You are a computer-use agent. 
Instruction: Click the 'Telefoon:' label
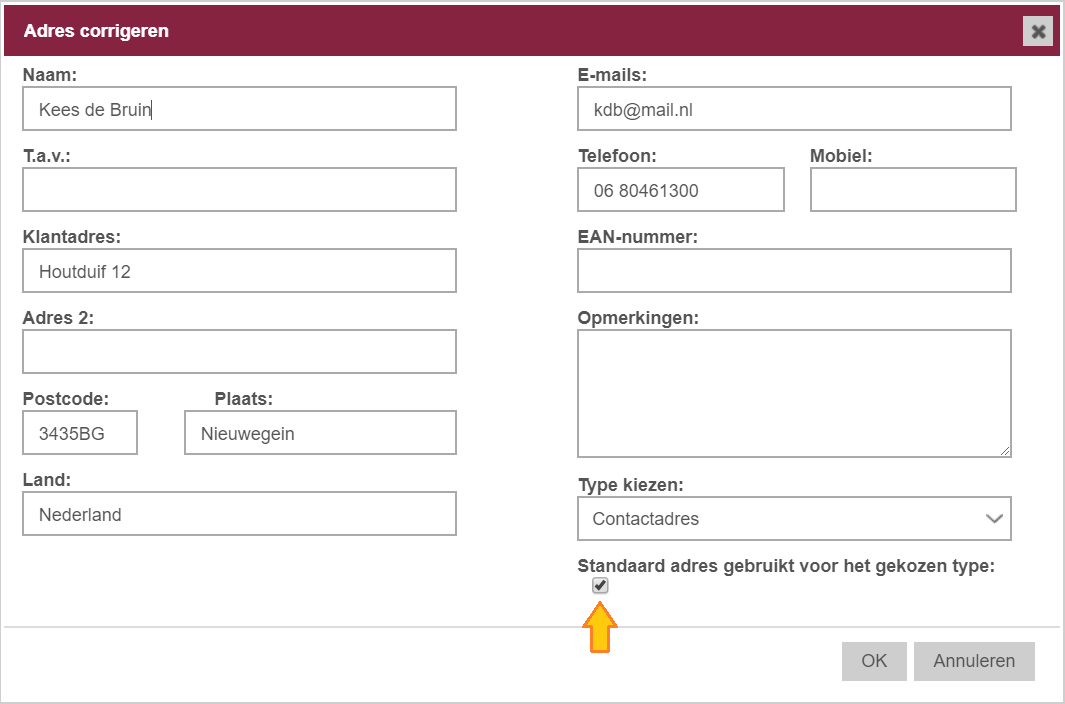617,156
